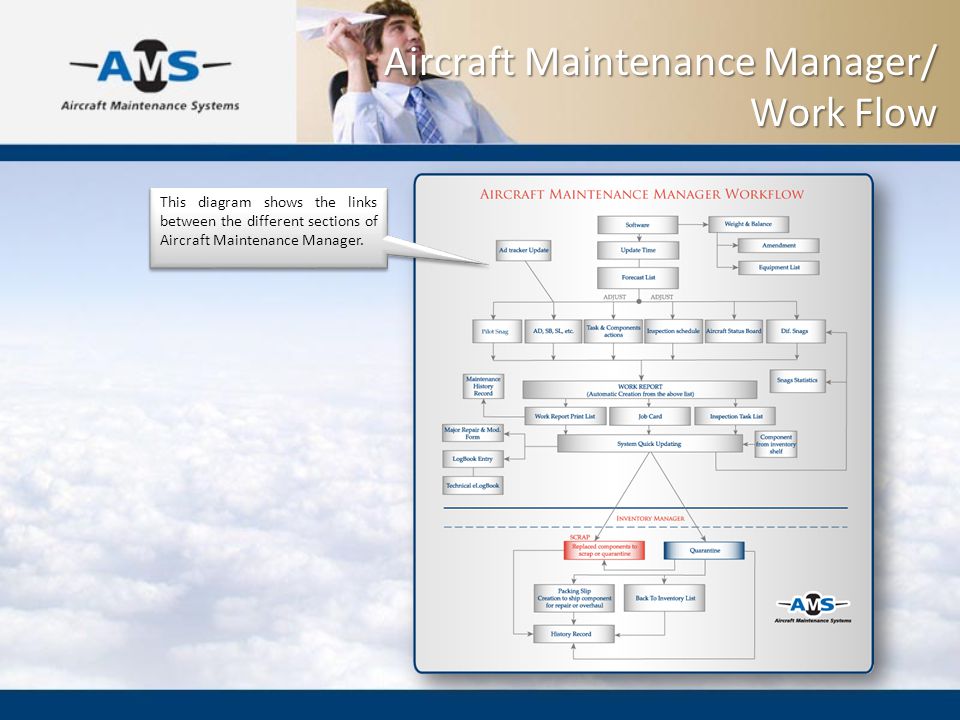960x720 pixels.
Task: Click the left 'ADJUST' label under Forecast List
Action: pos(615,297)
